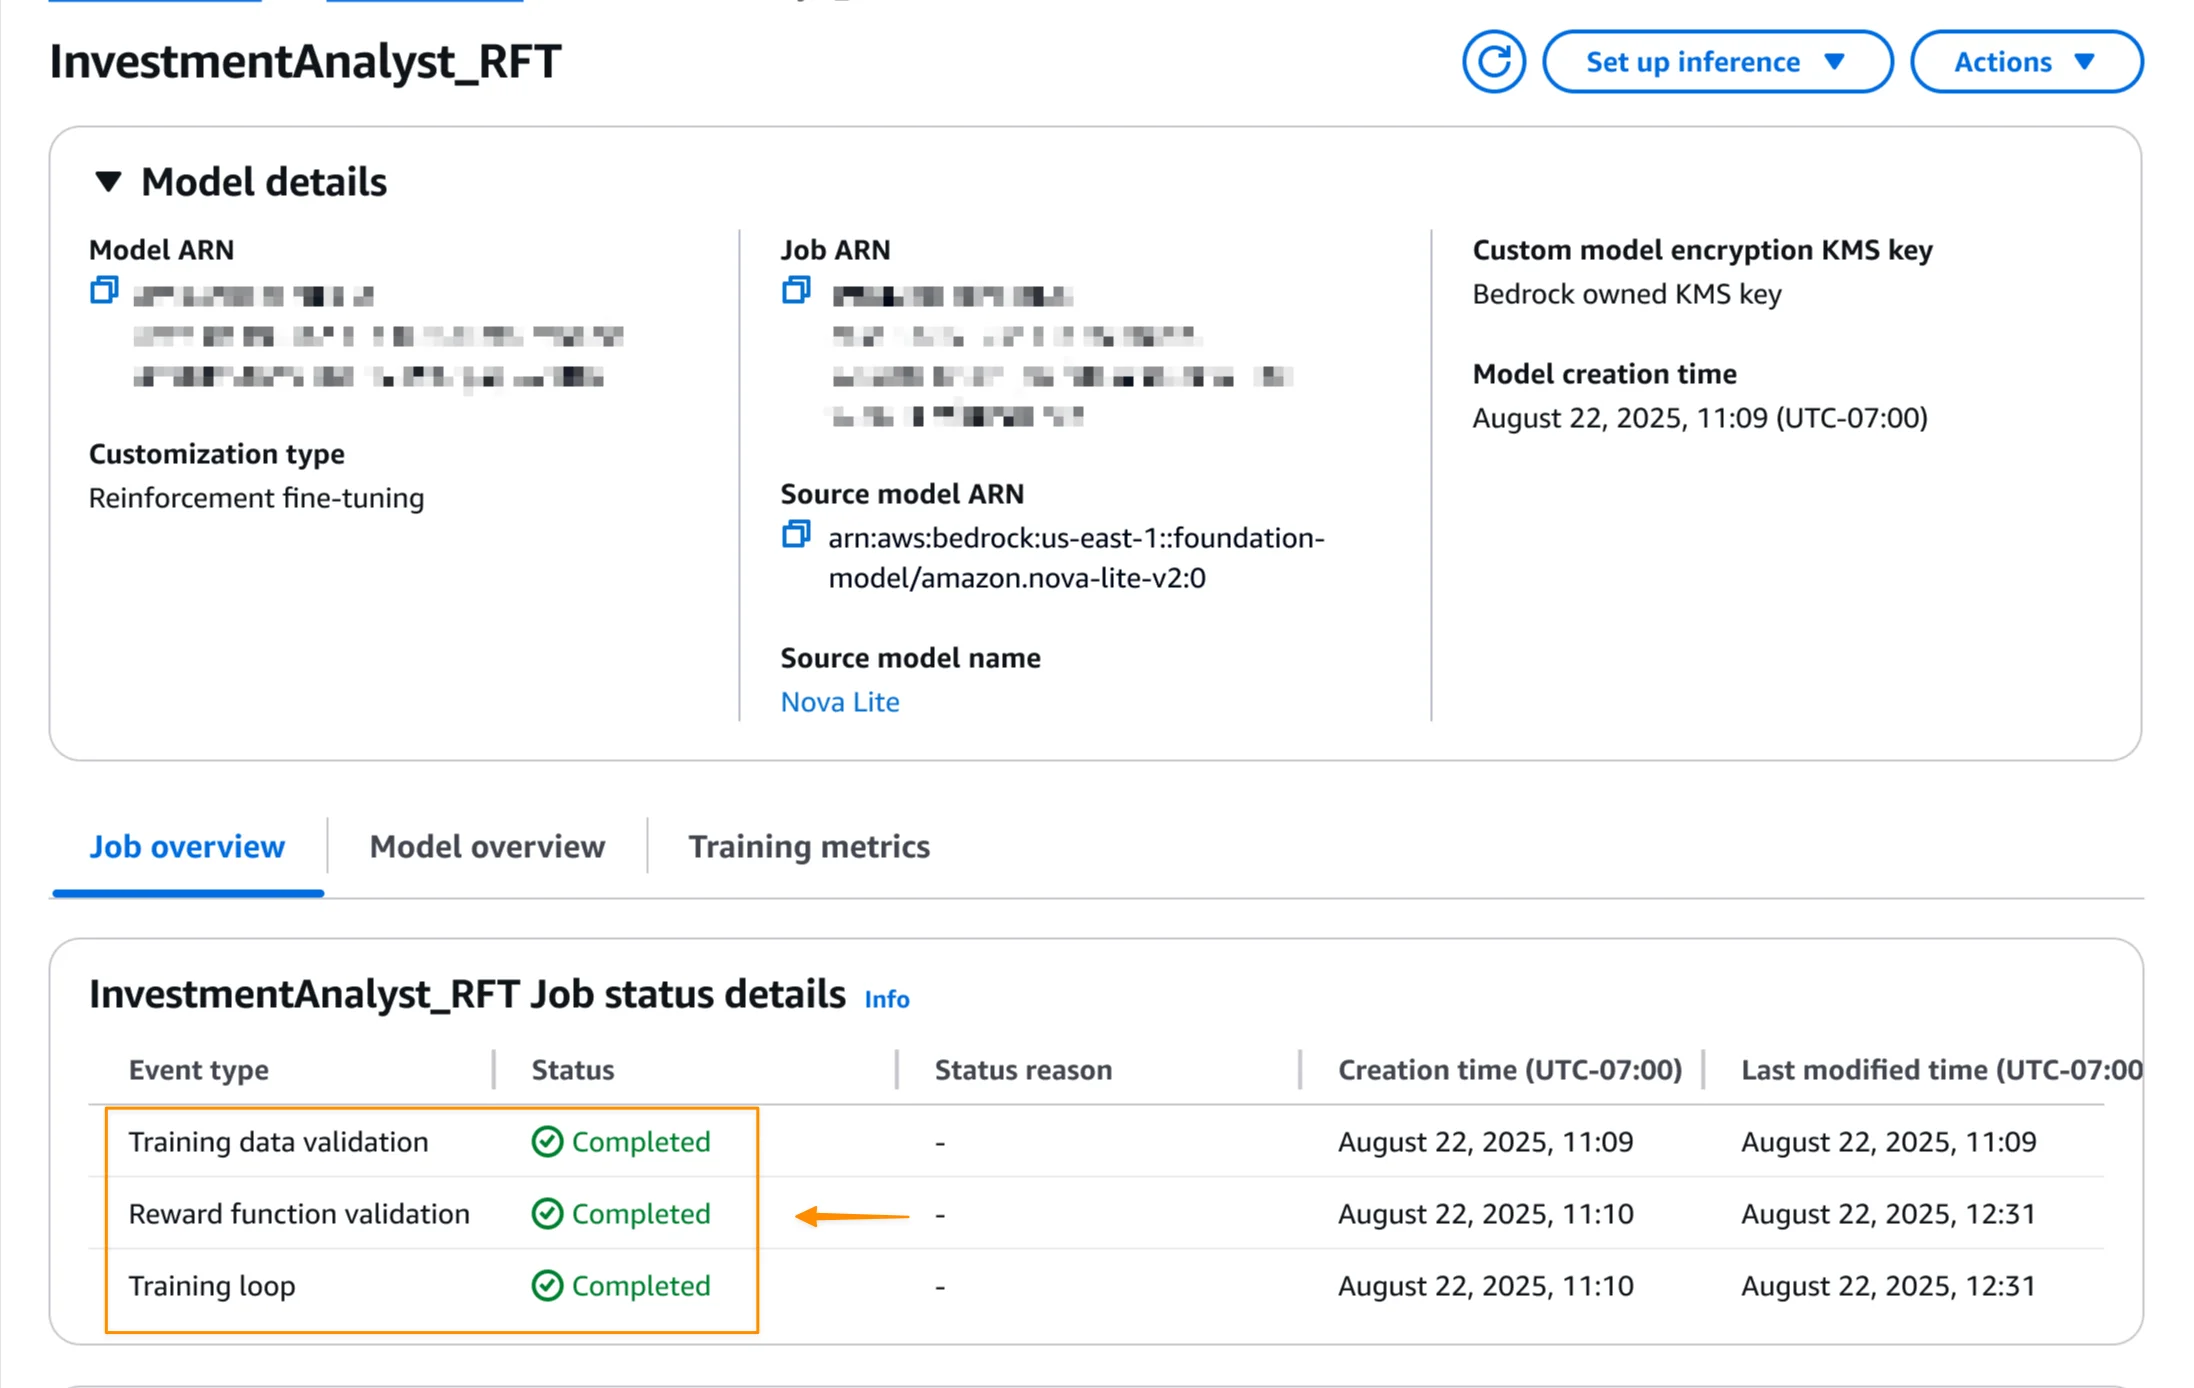
Task: Collapse the Model details section
Action: pyautogui.click(x=108, y=182)
